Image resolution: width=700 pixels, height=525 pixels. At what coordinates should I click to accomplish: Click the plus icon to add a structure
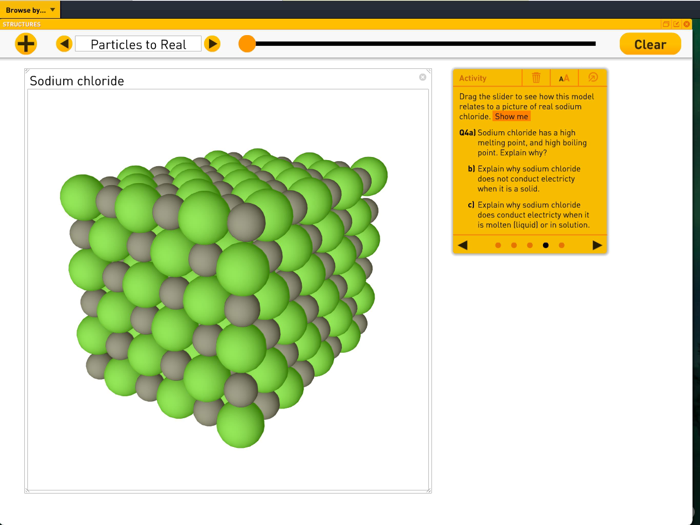pos(25,44)
